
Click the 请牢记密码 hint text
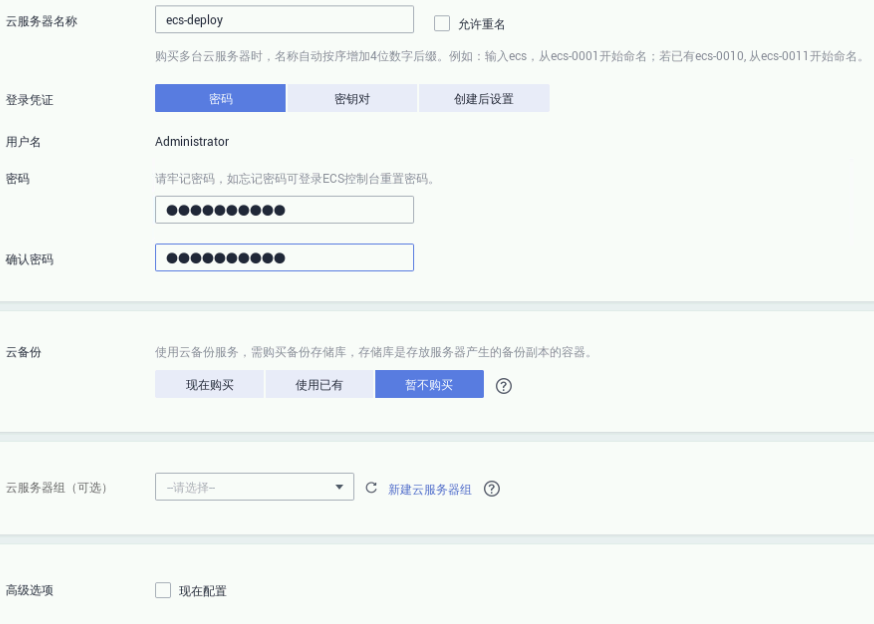pyautogui.click(x=295, y=179)
